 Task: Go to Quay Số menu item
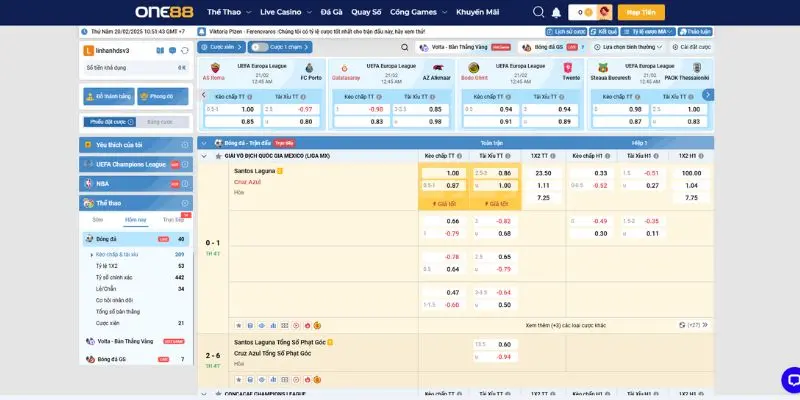tap(366, 12)
